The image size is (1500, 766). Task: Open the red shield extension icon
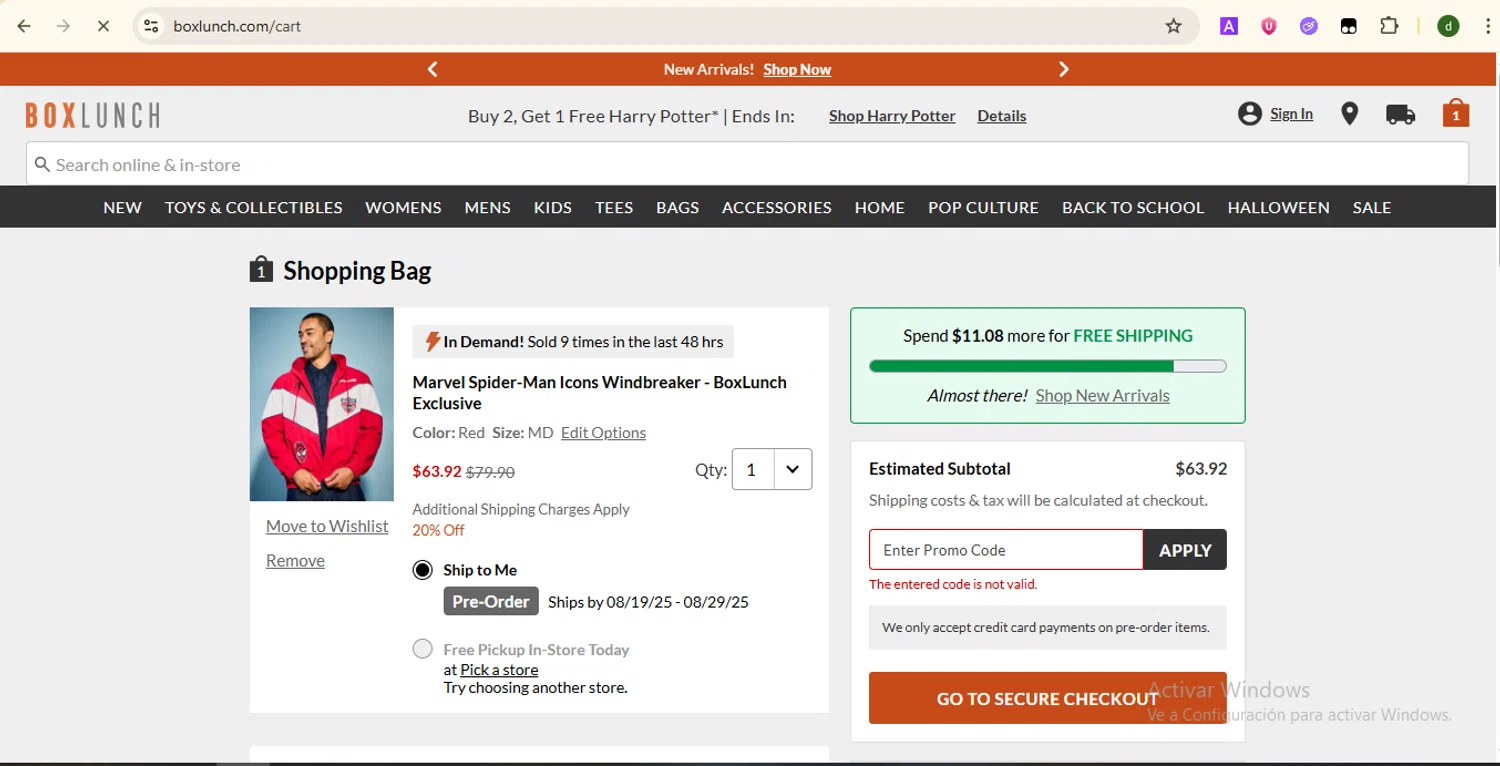coord(1269,26)
